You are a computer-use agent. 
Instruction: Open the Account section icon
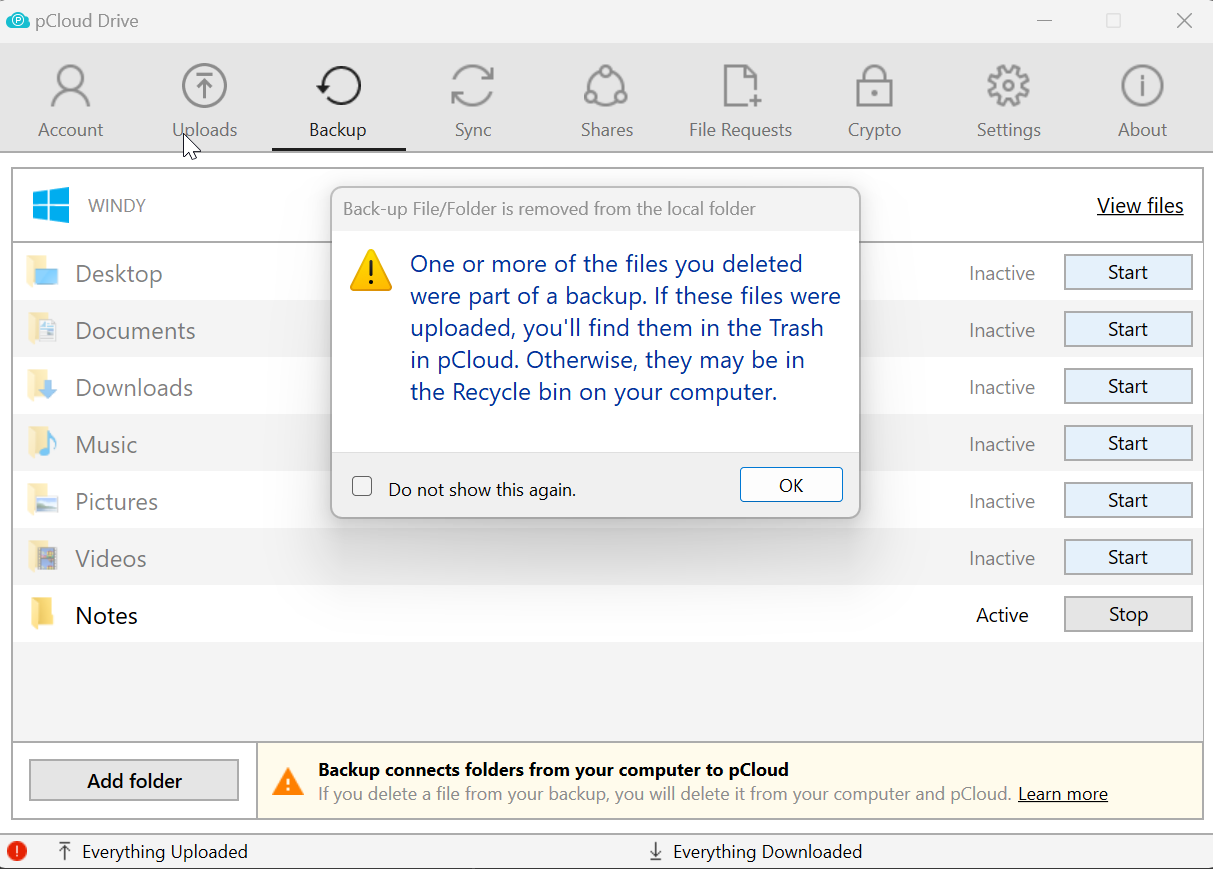coord(70,87)
